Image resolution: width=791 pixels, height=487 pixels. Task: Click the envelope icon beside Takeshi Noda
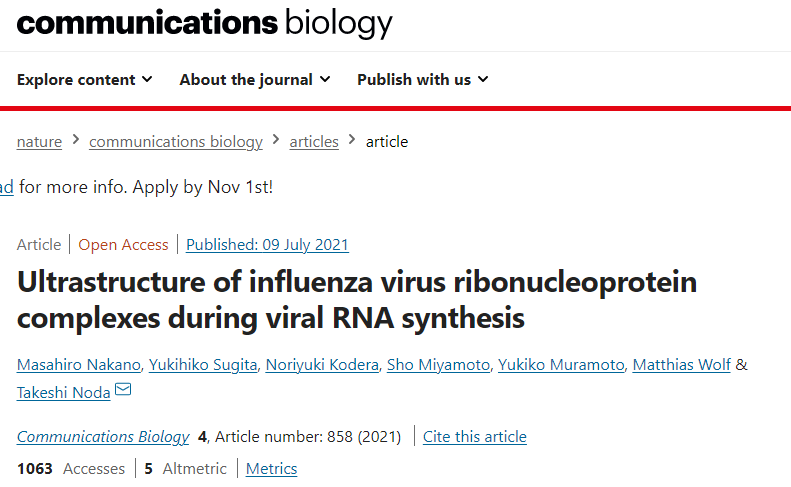pyautogui.click(x=123, y=390)
